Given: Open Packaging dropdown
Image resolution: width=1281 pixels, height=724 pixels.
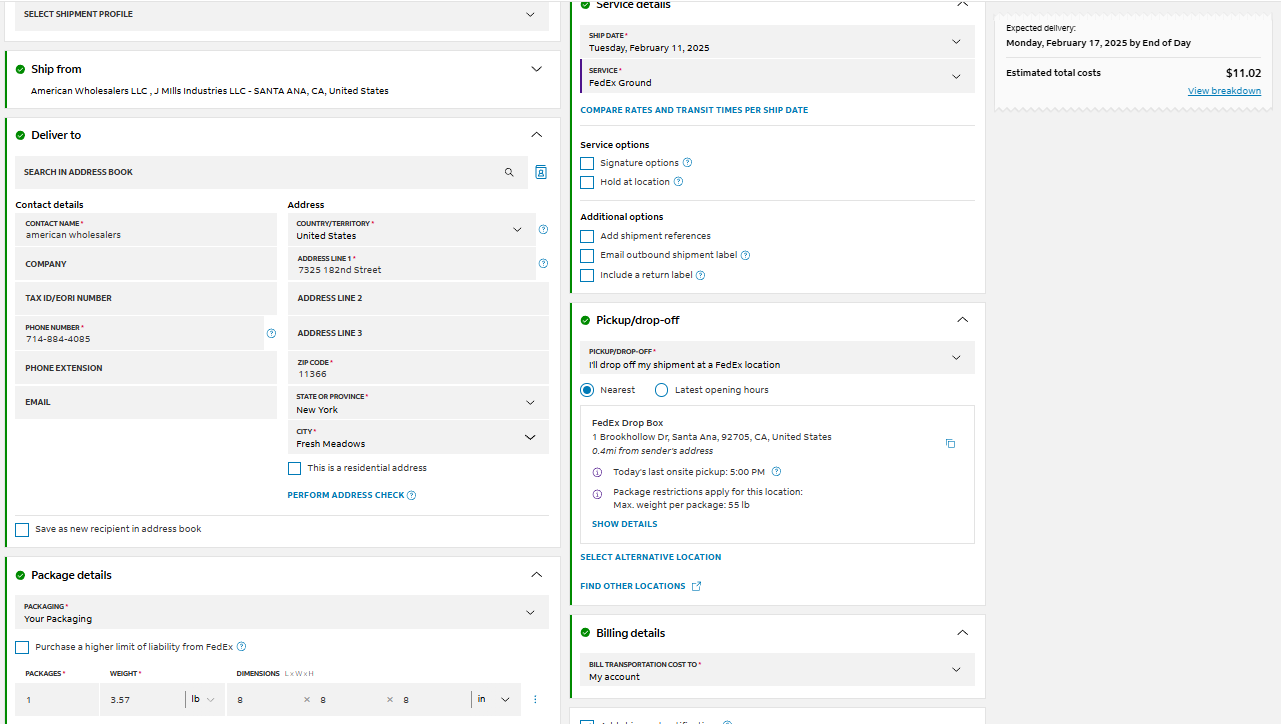Looking at the screenshot, I should pos(282,612).
